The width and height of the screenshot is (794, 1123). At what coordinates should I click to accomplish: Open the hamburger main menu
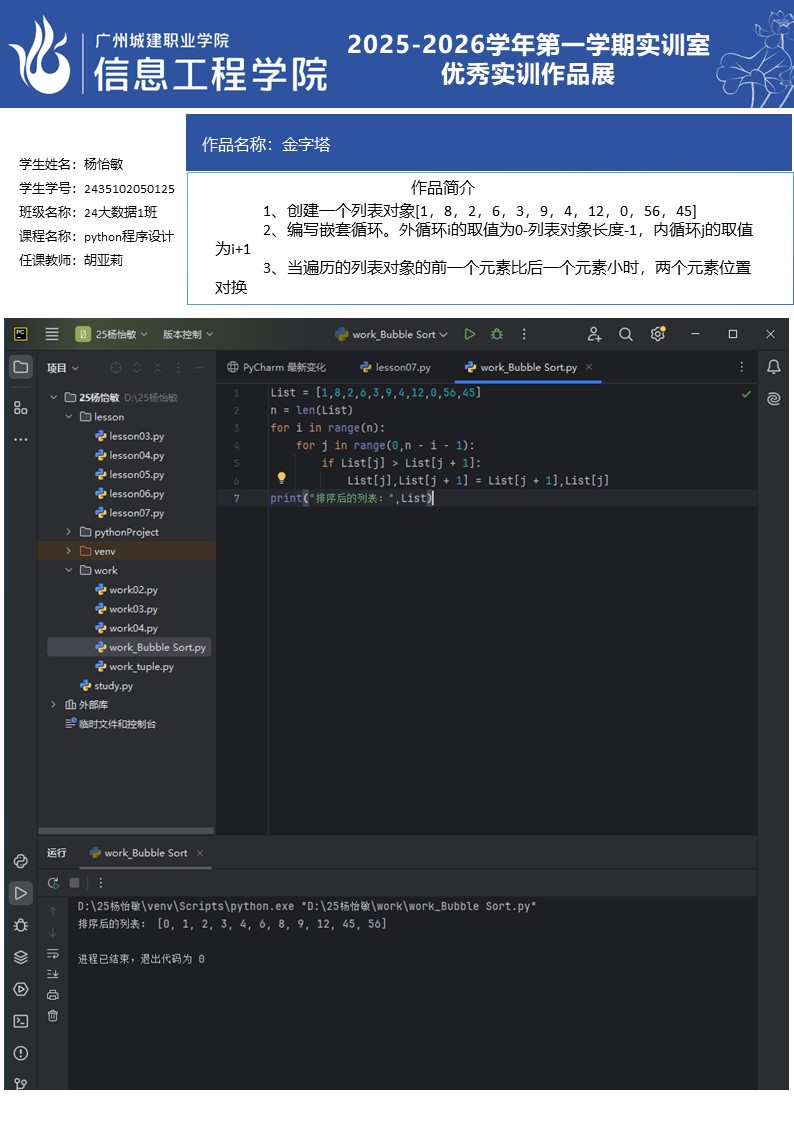[x=52, y=334]
